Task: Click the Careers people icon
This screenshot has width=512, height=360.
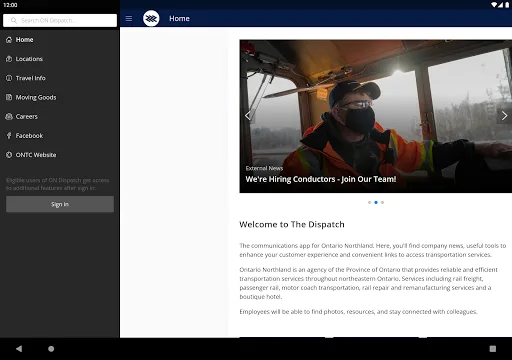Action: click(x=9, y=116)
